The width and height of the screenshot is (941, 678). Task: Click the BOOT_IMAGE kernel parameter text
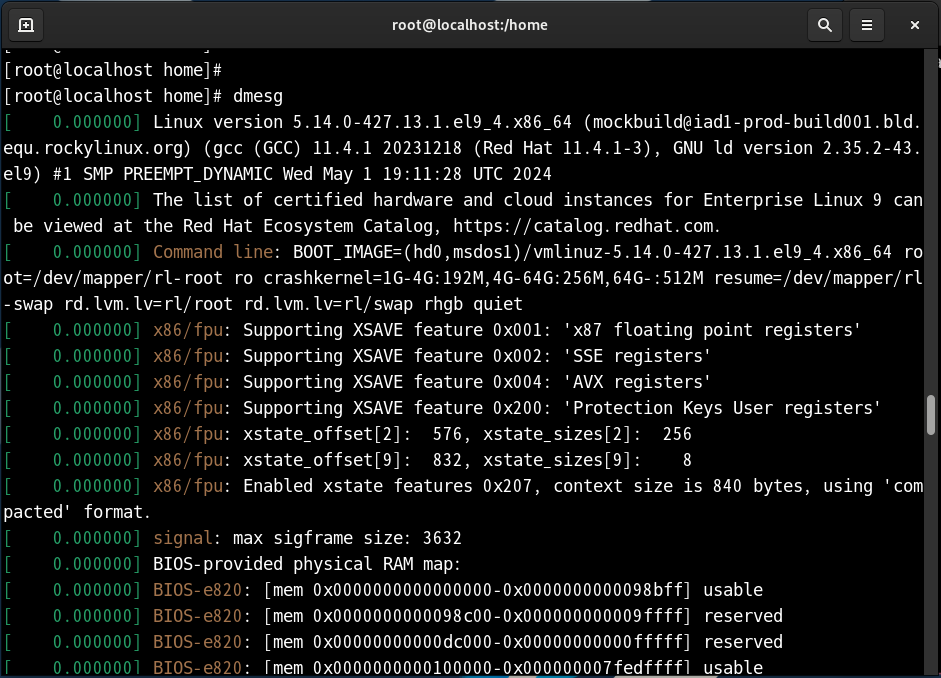tap(592, 252)
